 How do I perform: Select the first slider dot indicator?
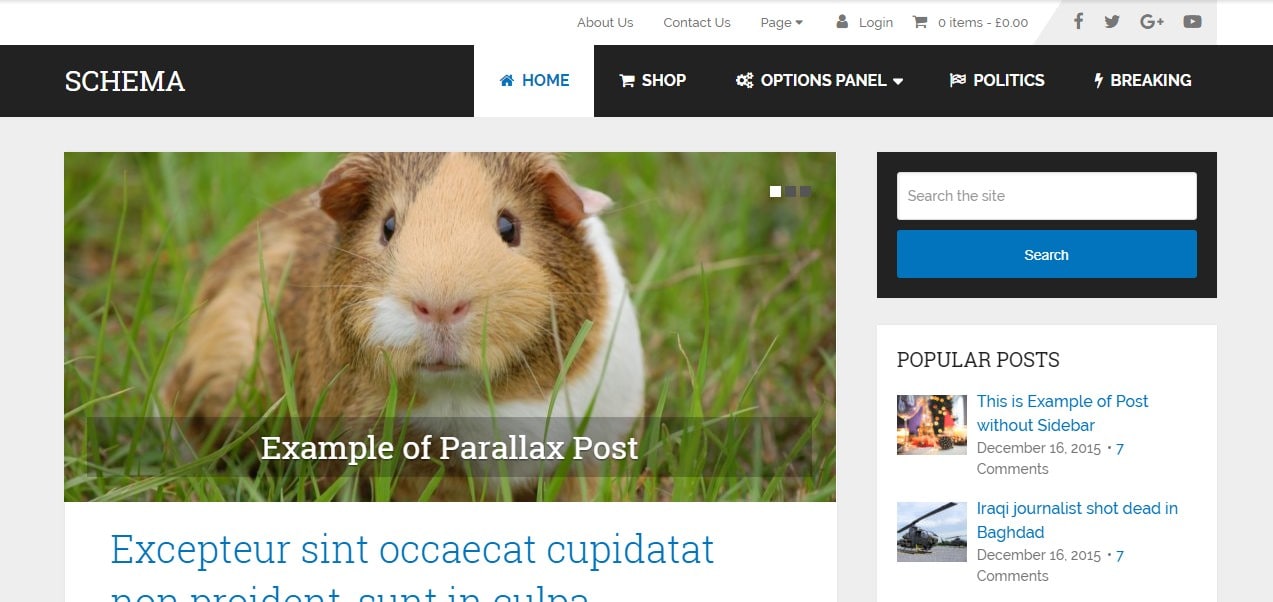(x=775, y=191)
